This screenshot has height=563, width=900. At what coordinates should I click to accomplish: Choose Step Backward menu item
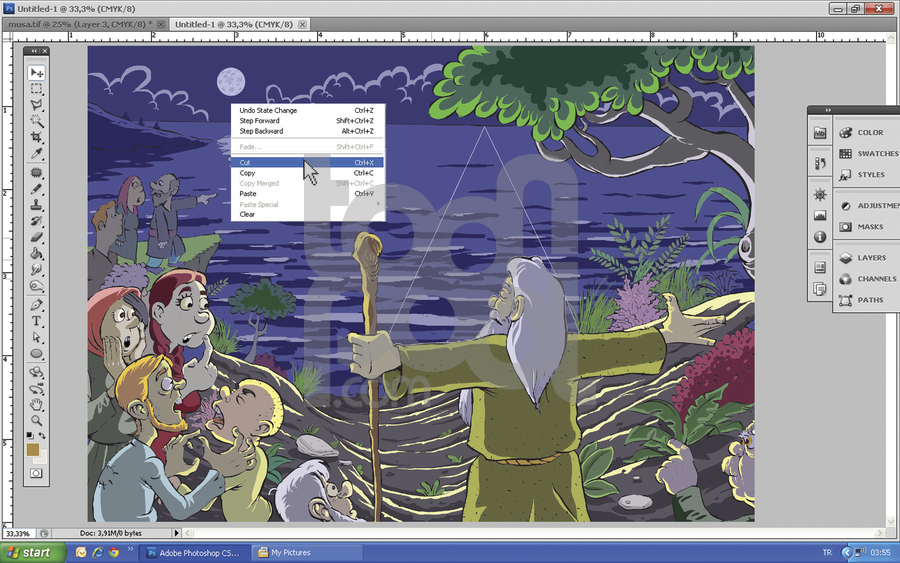tap(308, 131)
